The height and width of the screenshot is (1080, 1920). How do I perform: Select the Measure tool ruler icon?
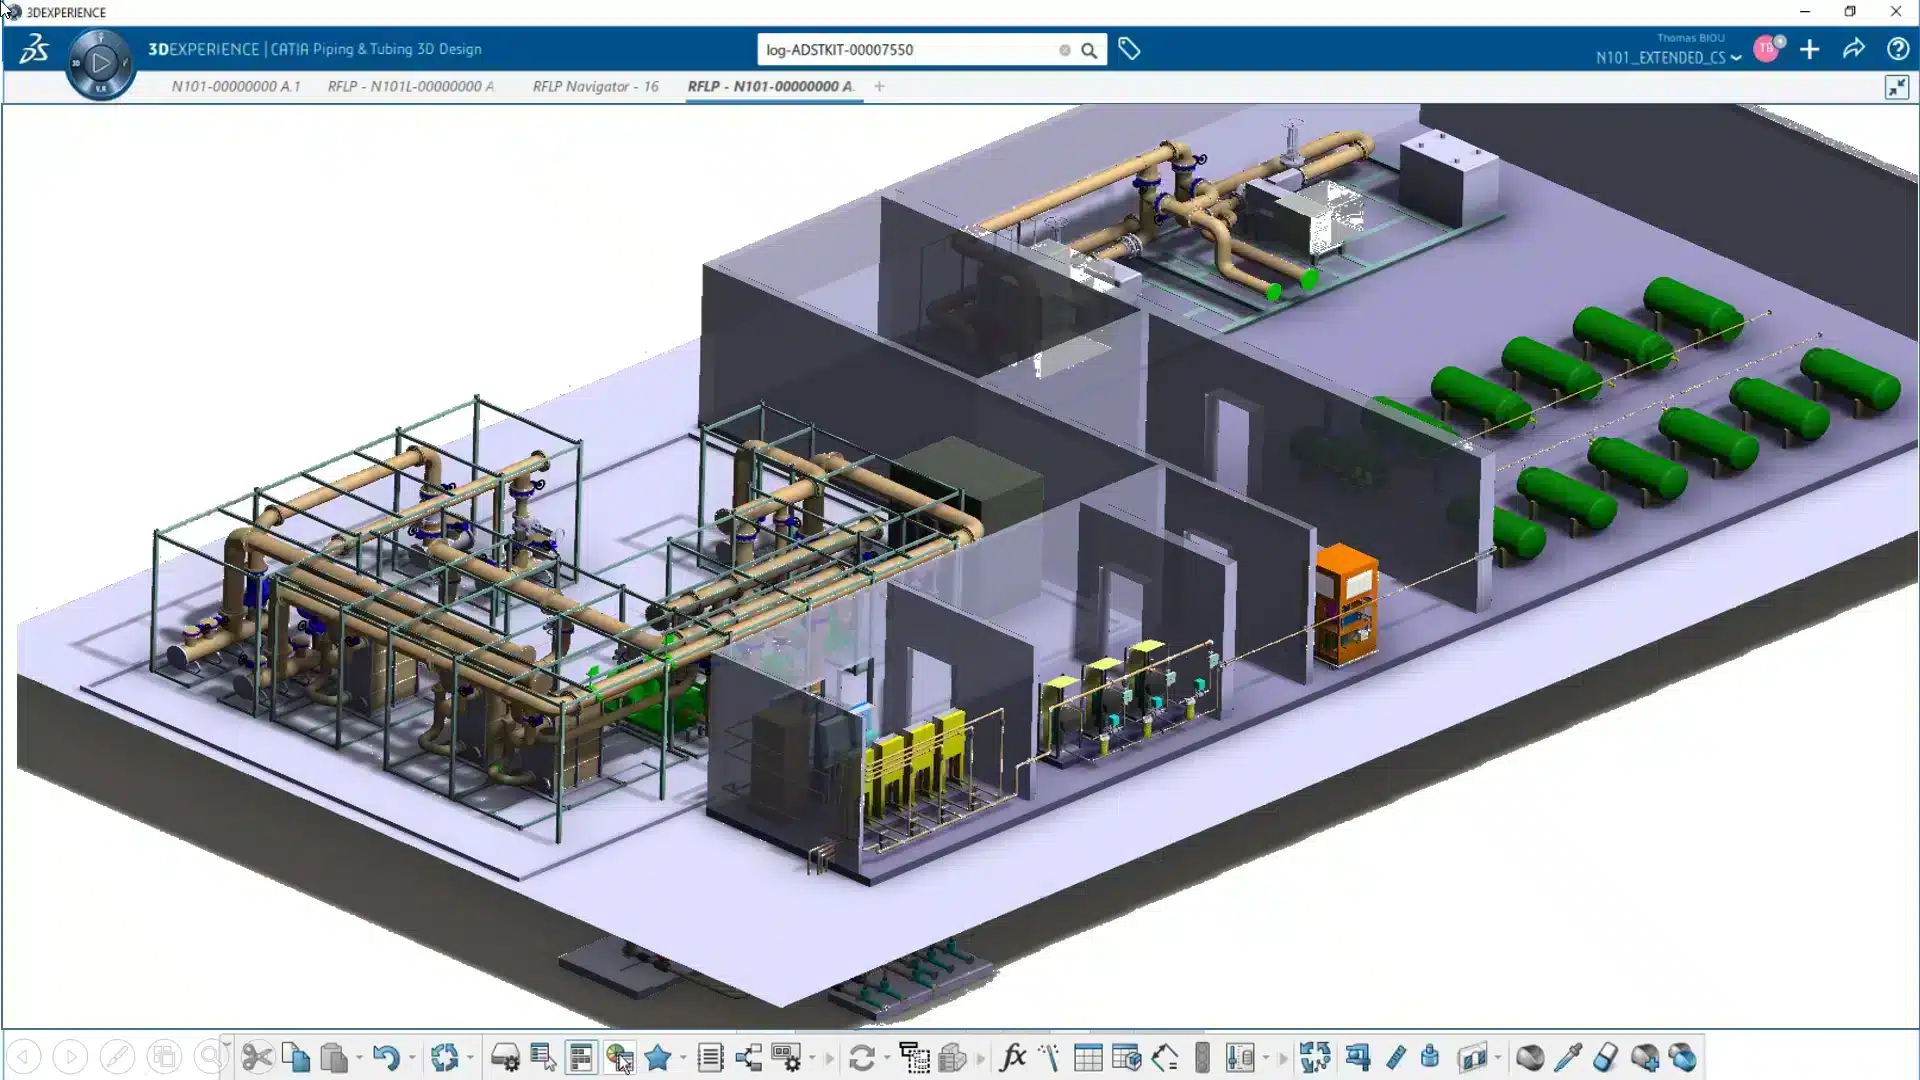click(1398, 1057)
